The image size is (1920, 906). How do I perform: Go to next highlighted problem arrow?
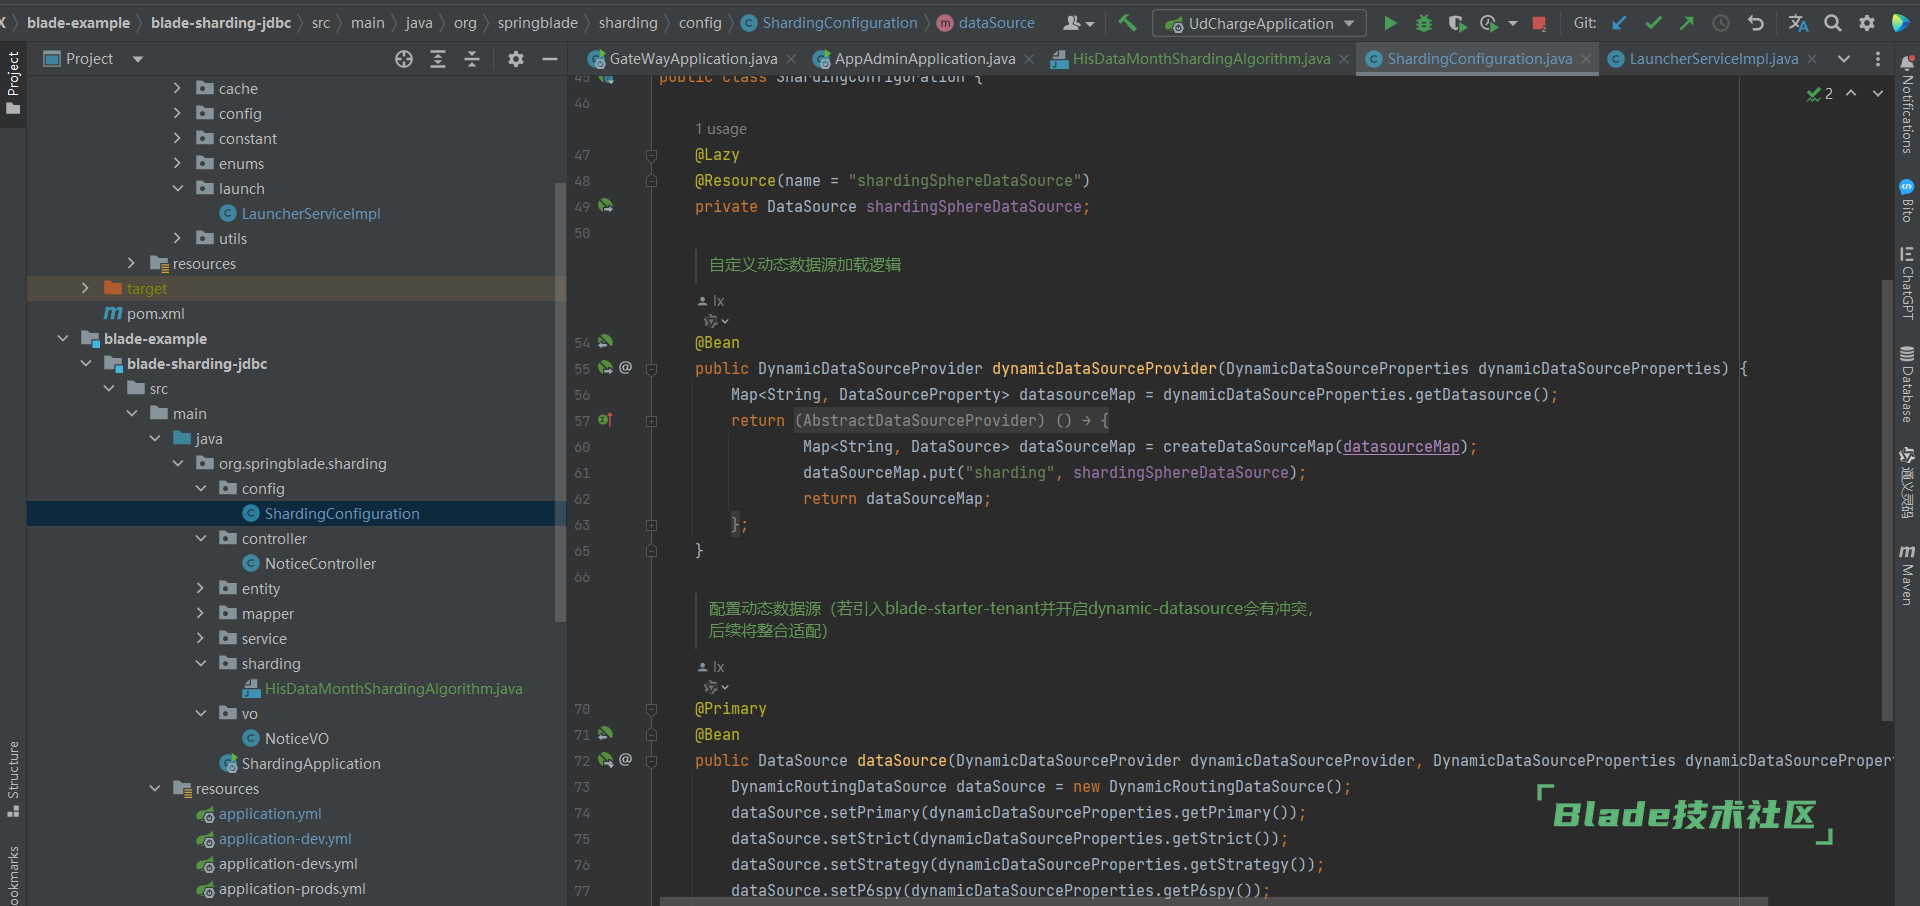click(x=1878, y=93)
